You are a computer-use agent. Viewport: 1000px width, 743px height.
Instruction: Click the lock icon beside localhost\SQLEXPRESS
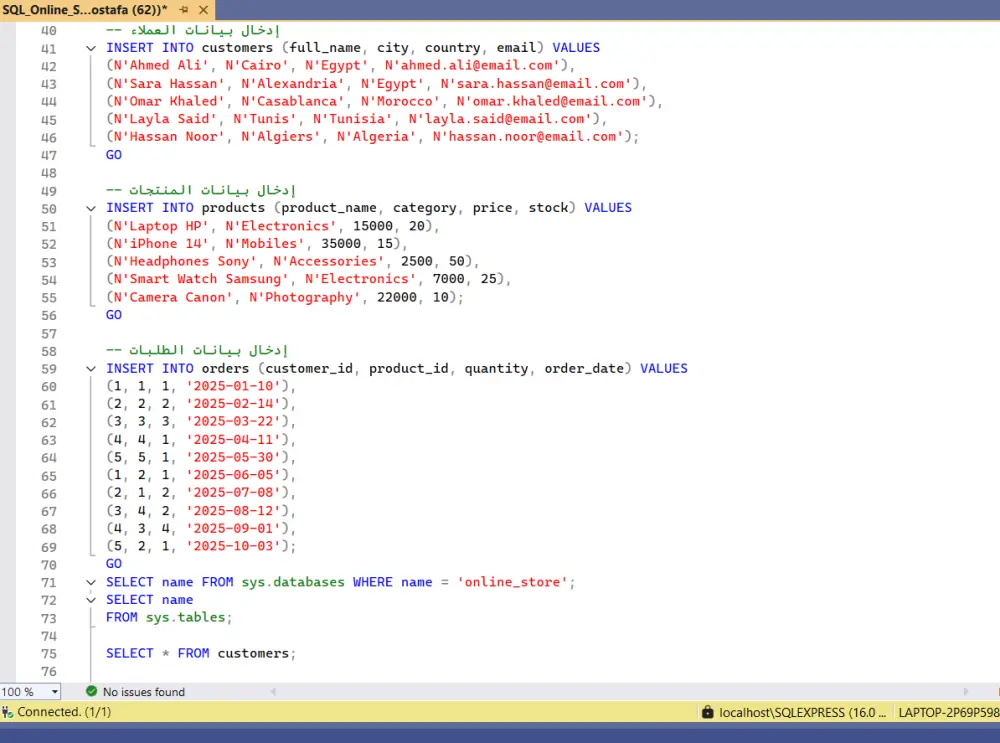click(x=710, y=712)
